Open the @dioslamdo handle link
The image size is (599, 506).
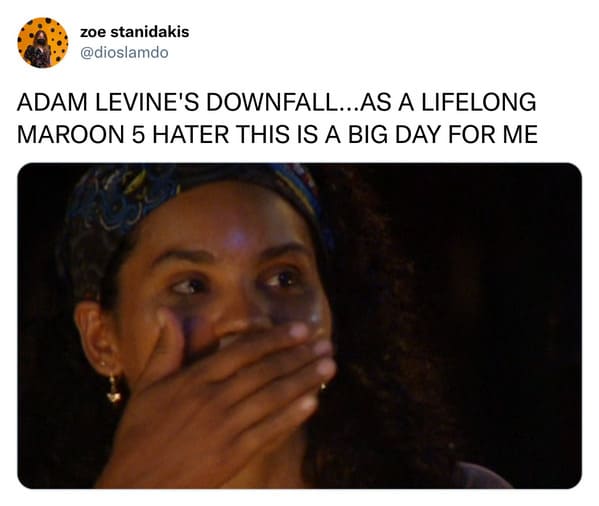coord(124,53)
